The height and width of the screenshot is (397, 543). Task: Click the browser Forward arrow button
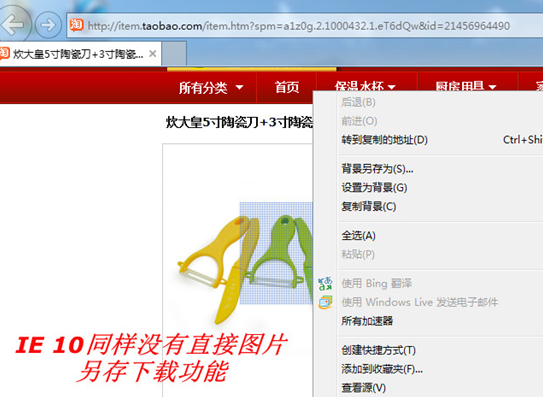coord(48,25)
